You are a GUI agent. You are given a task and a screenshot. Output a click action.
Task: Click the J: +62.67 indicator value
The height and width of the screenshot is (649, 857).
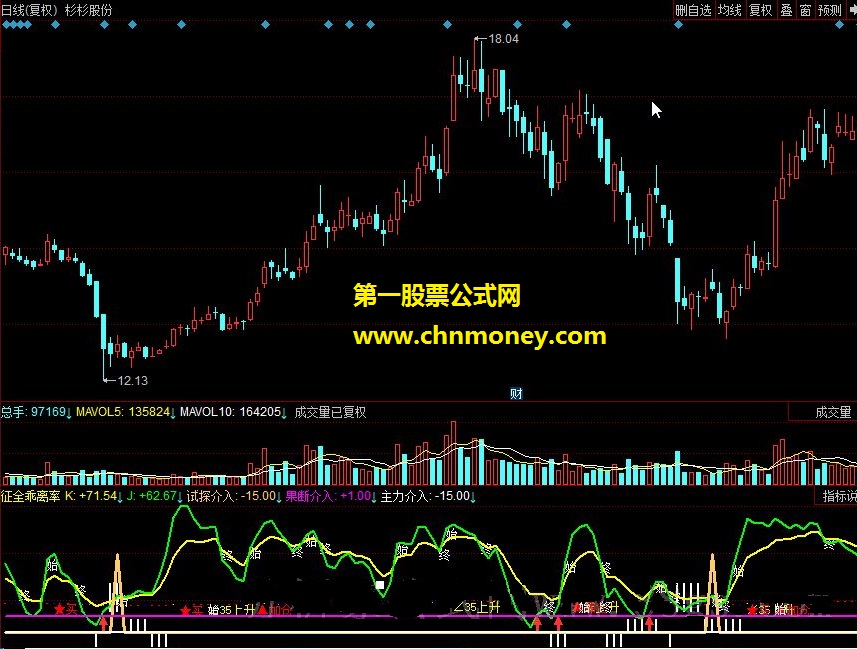click(x=152, y=496)
